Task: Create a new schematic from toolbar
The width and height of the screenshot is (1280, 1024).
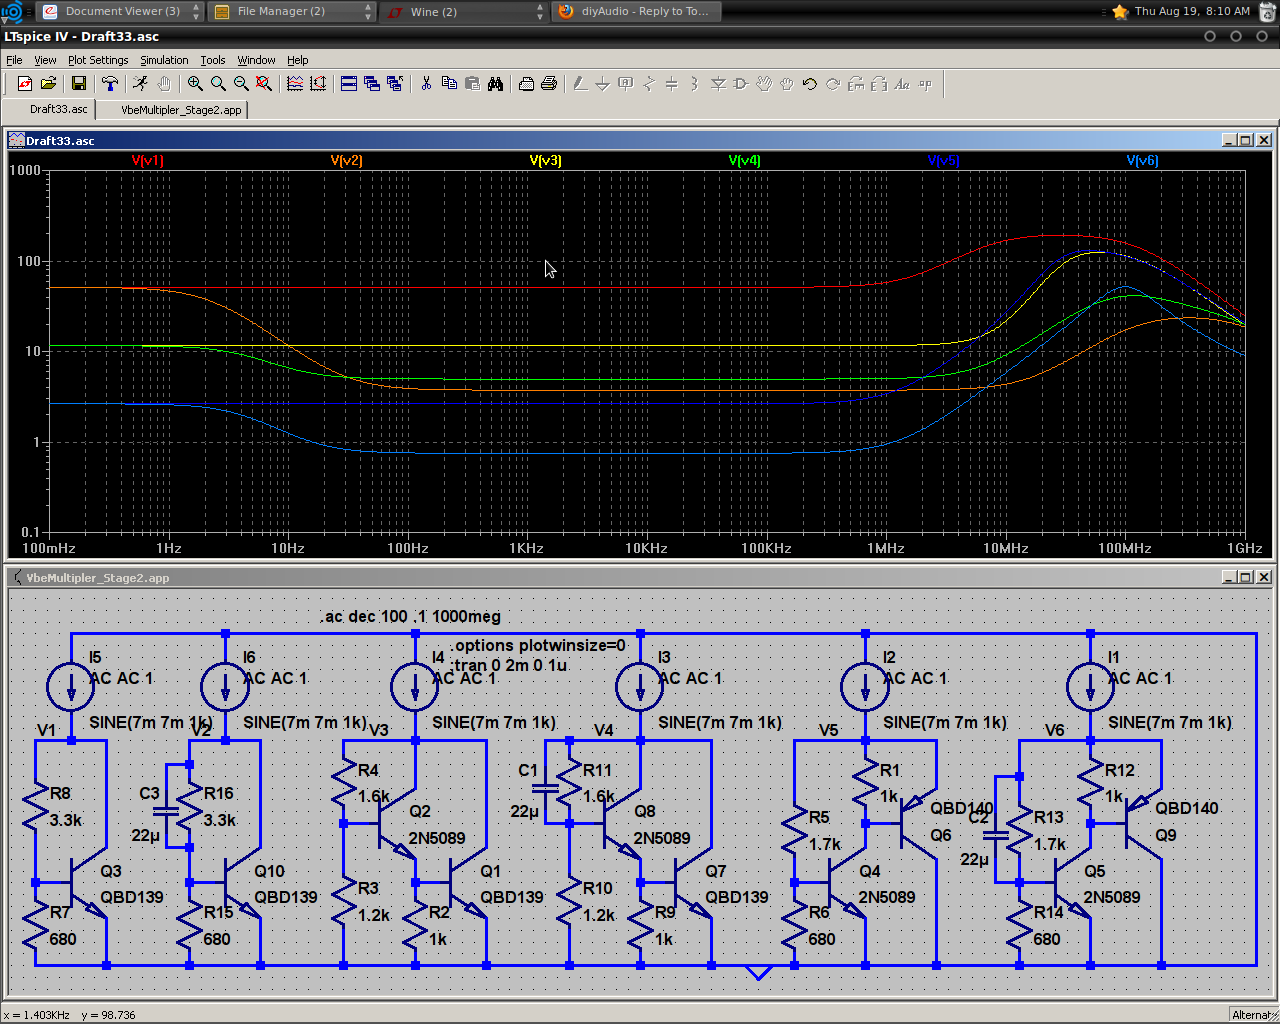Action: [x=25, y=84]
